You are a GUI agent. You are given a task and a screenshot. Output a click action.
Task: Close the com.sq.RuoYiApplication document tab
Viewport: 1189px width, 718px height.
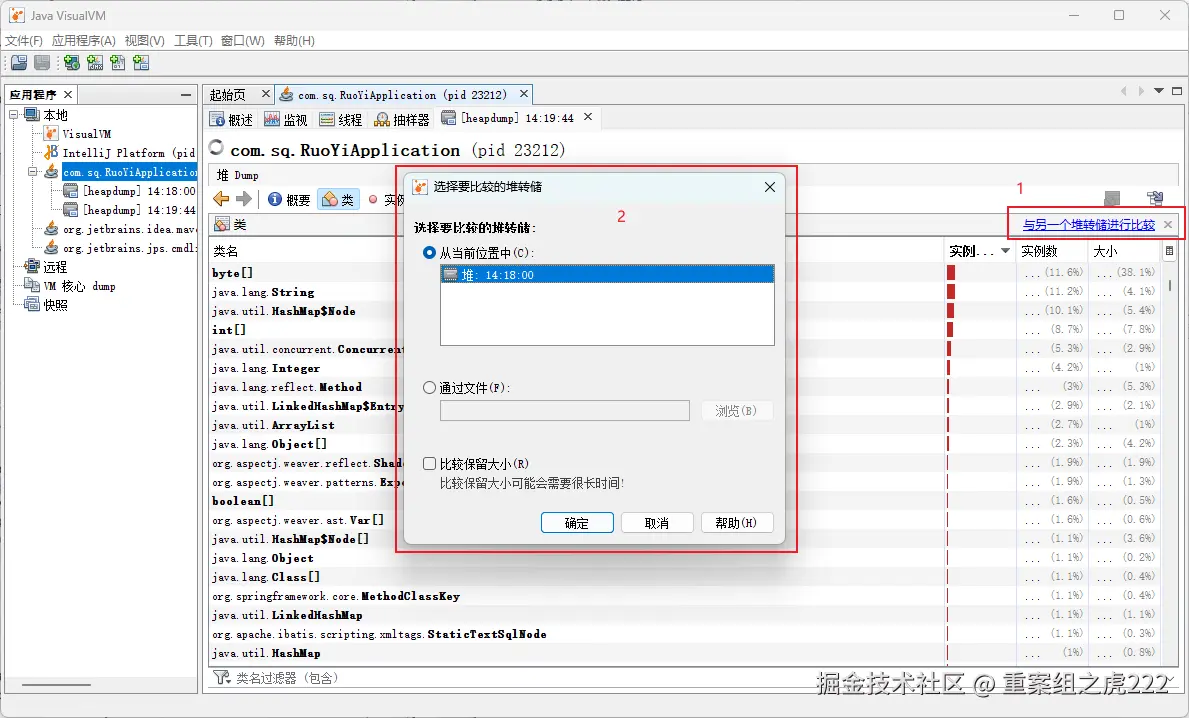[x=523, y=94]
